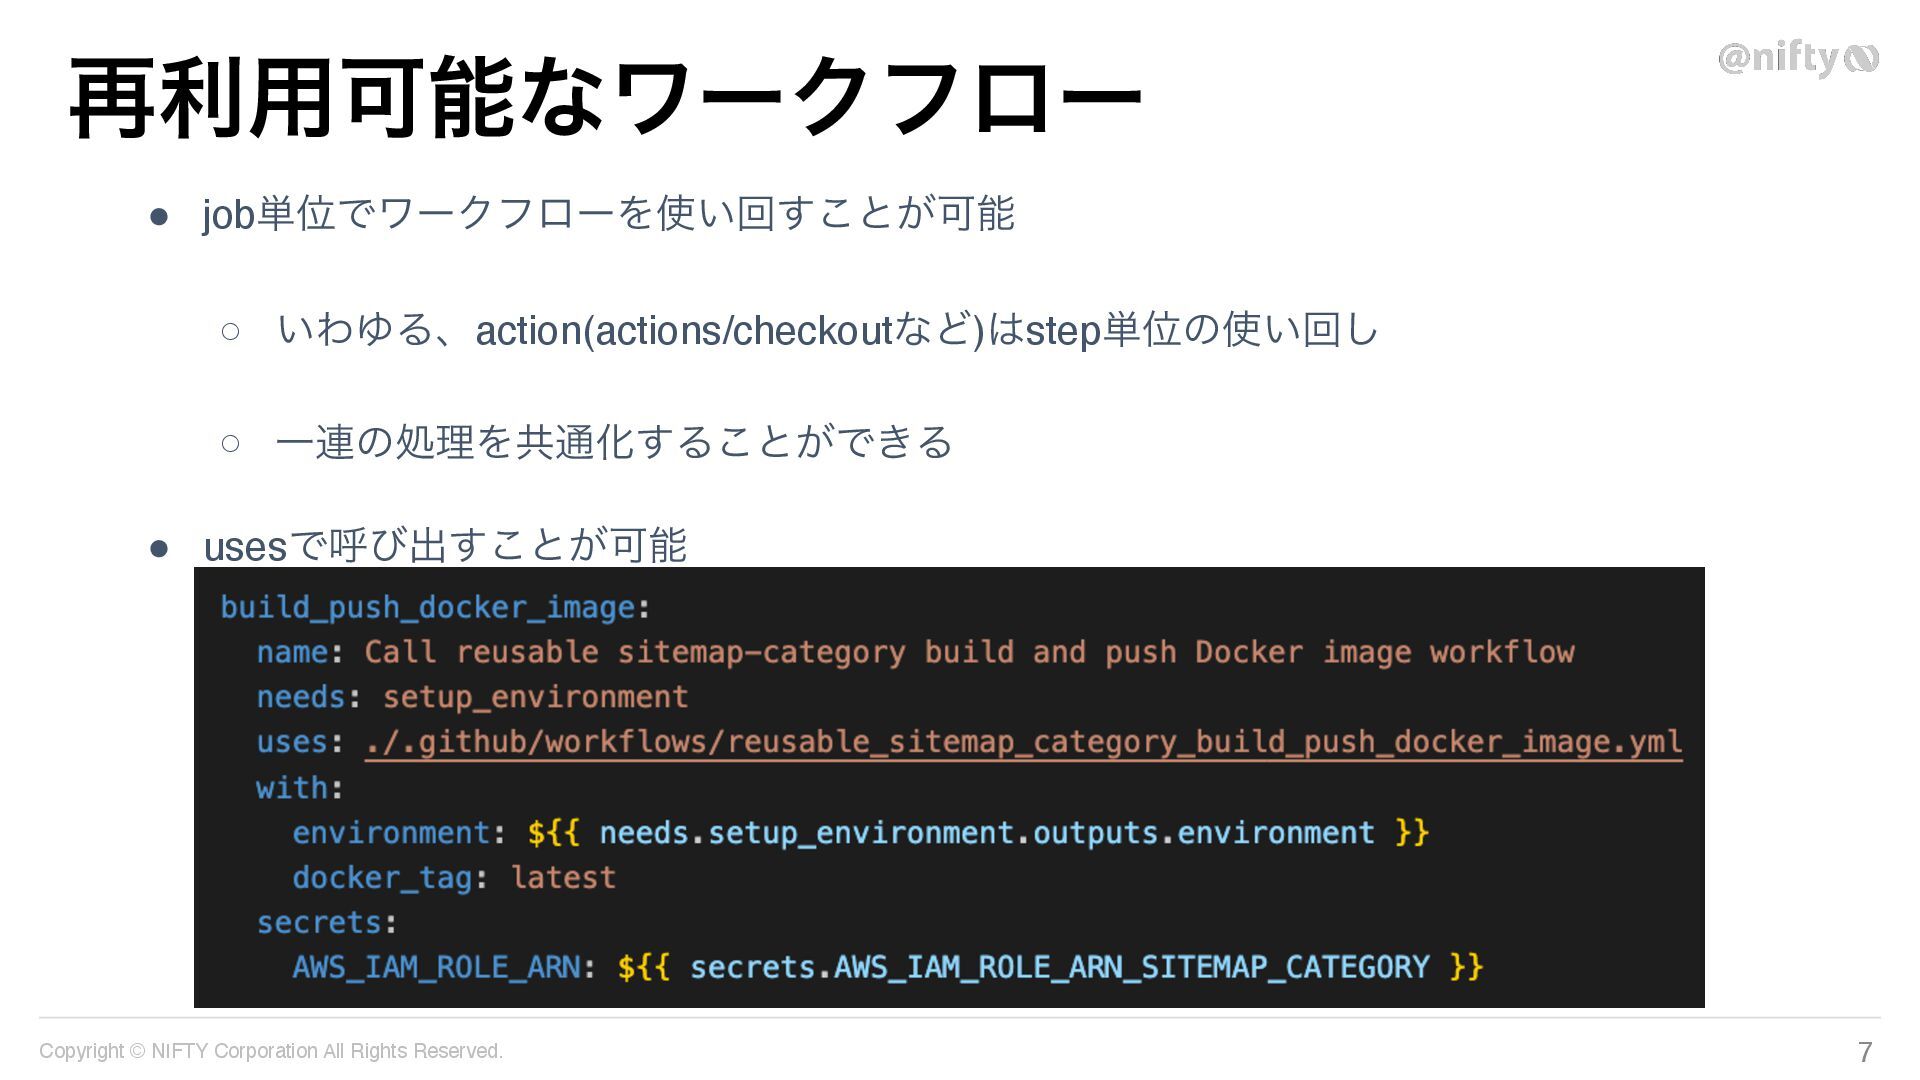Screen dimensions: 1920x1080
Task: Click the NIFTY copyright footer text
Action: [271, 1051]
